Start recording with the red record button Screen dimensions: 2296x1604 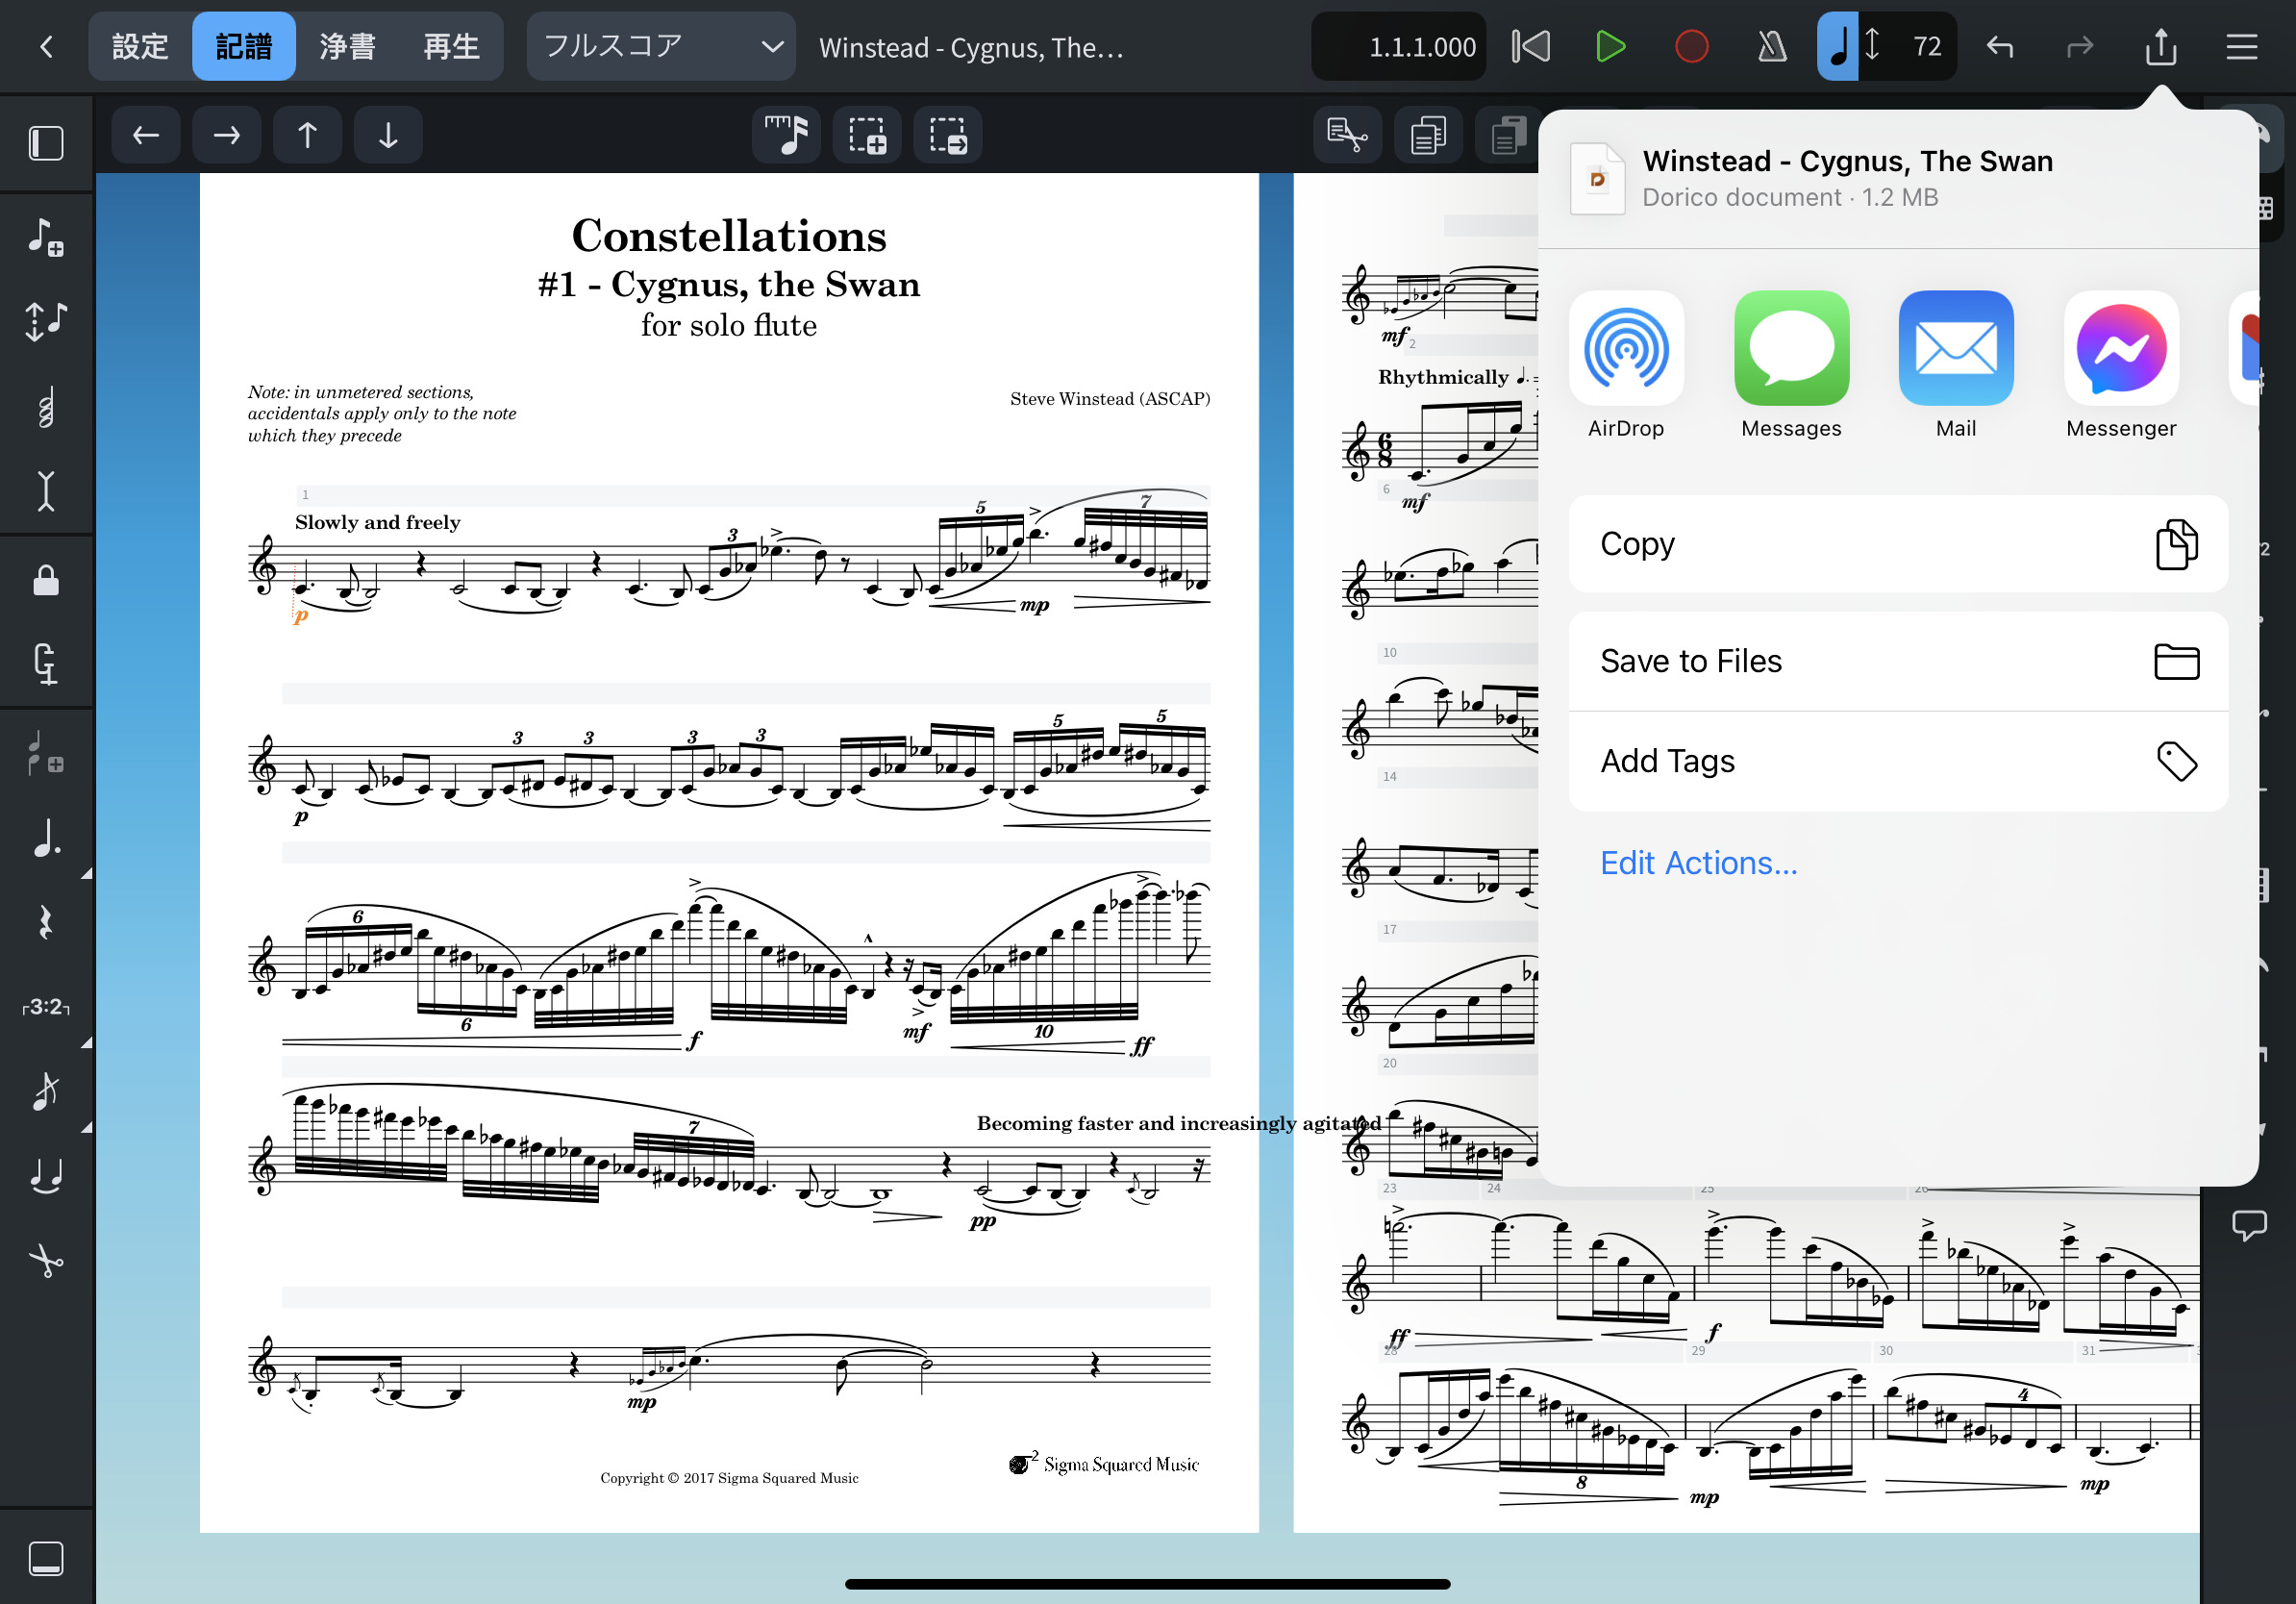click(1691, 47)
